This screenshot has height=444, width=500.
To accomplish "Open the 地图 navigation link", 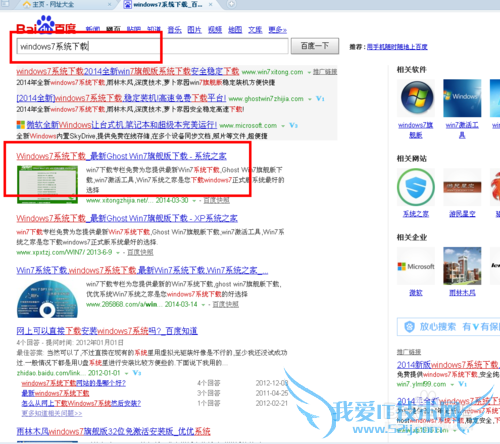I will (x=235, y=30).
